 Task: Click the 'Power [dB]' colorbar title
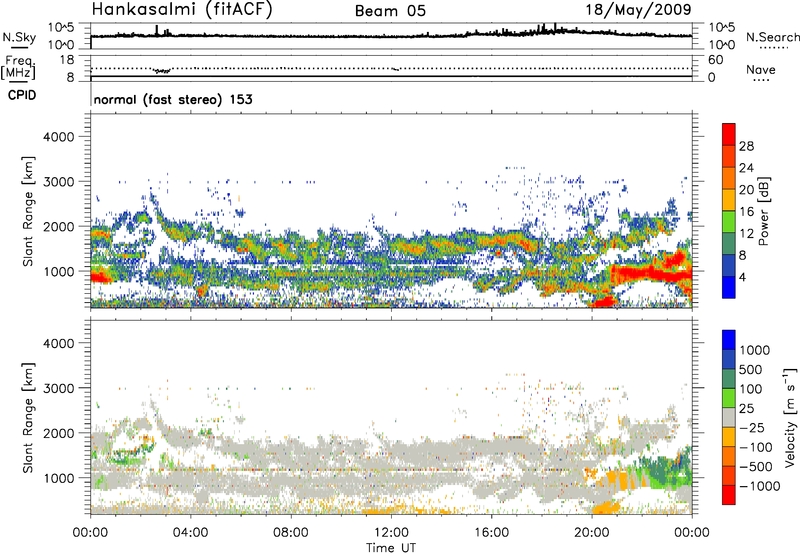764,211
